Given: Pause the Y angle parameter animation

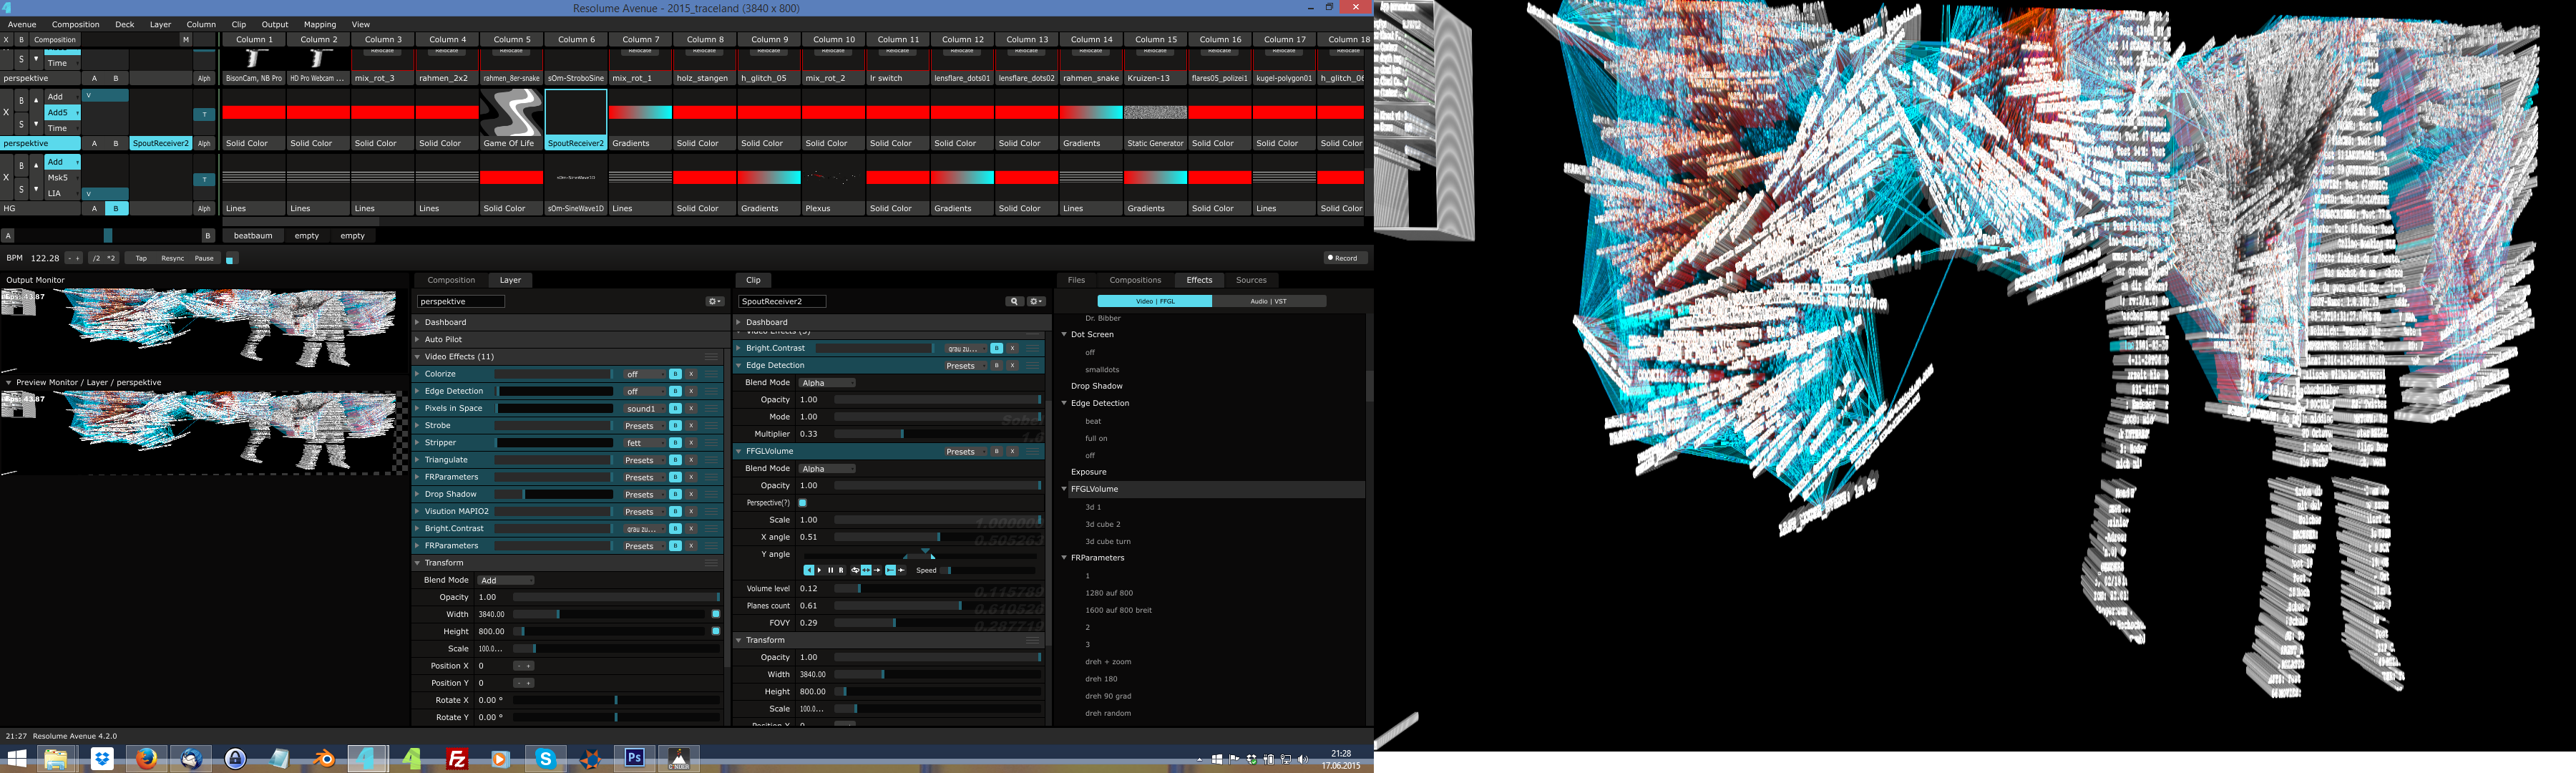Looking at the screenshot, I should pos(831,570).
